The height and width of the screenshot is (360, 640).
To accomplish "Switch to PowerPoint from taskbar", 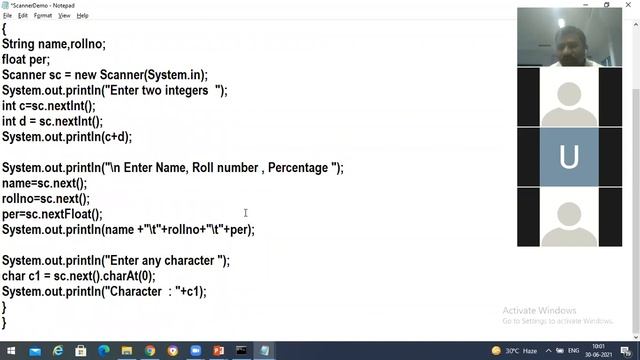I will [x=218, y=351].
